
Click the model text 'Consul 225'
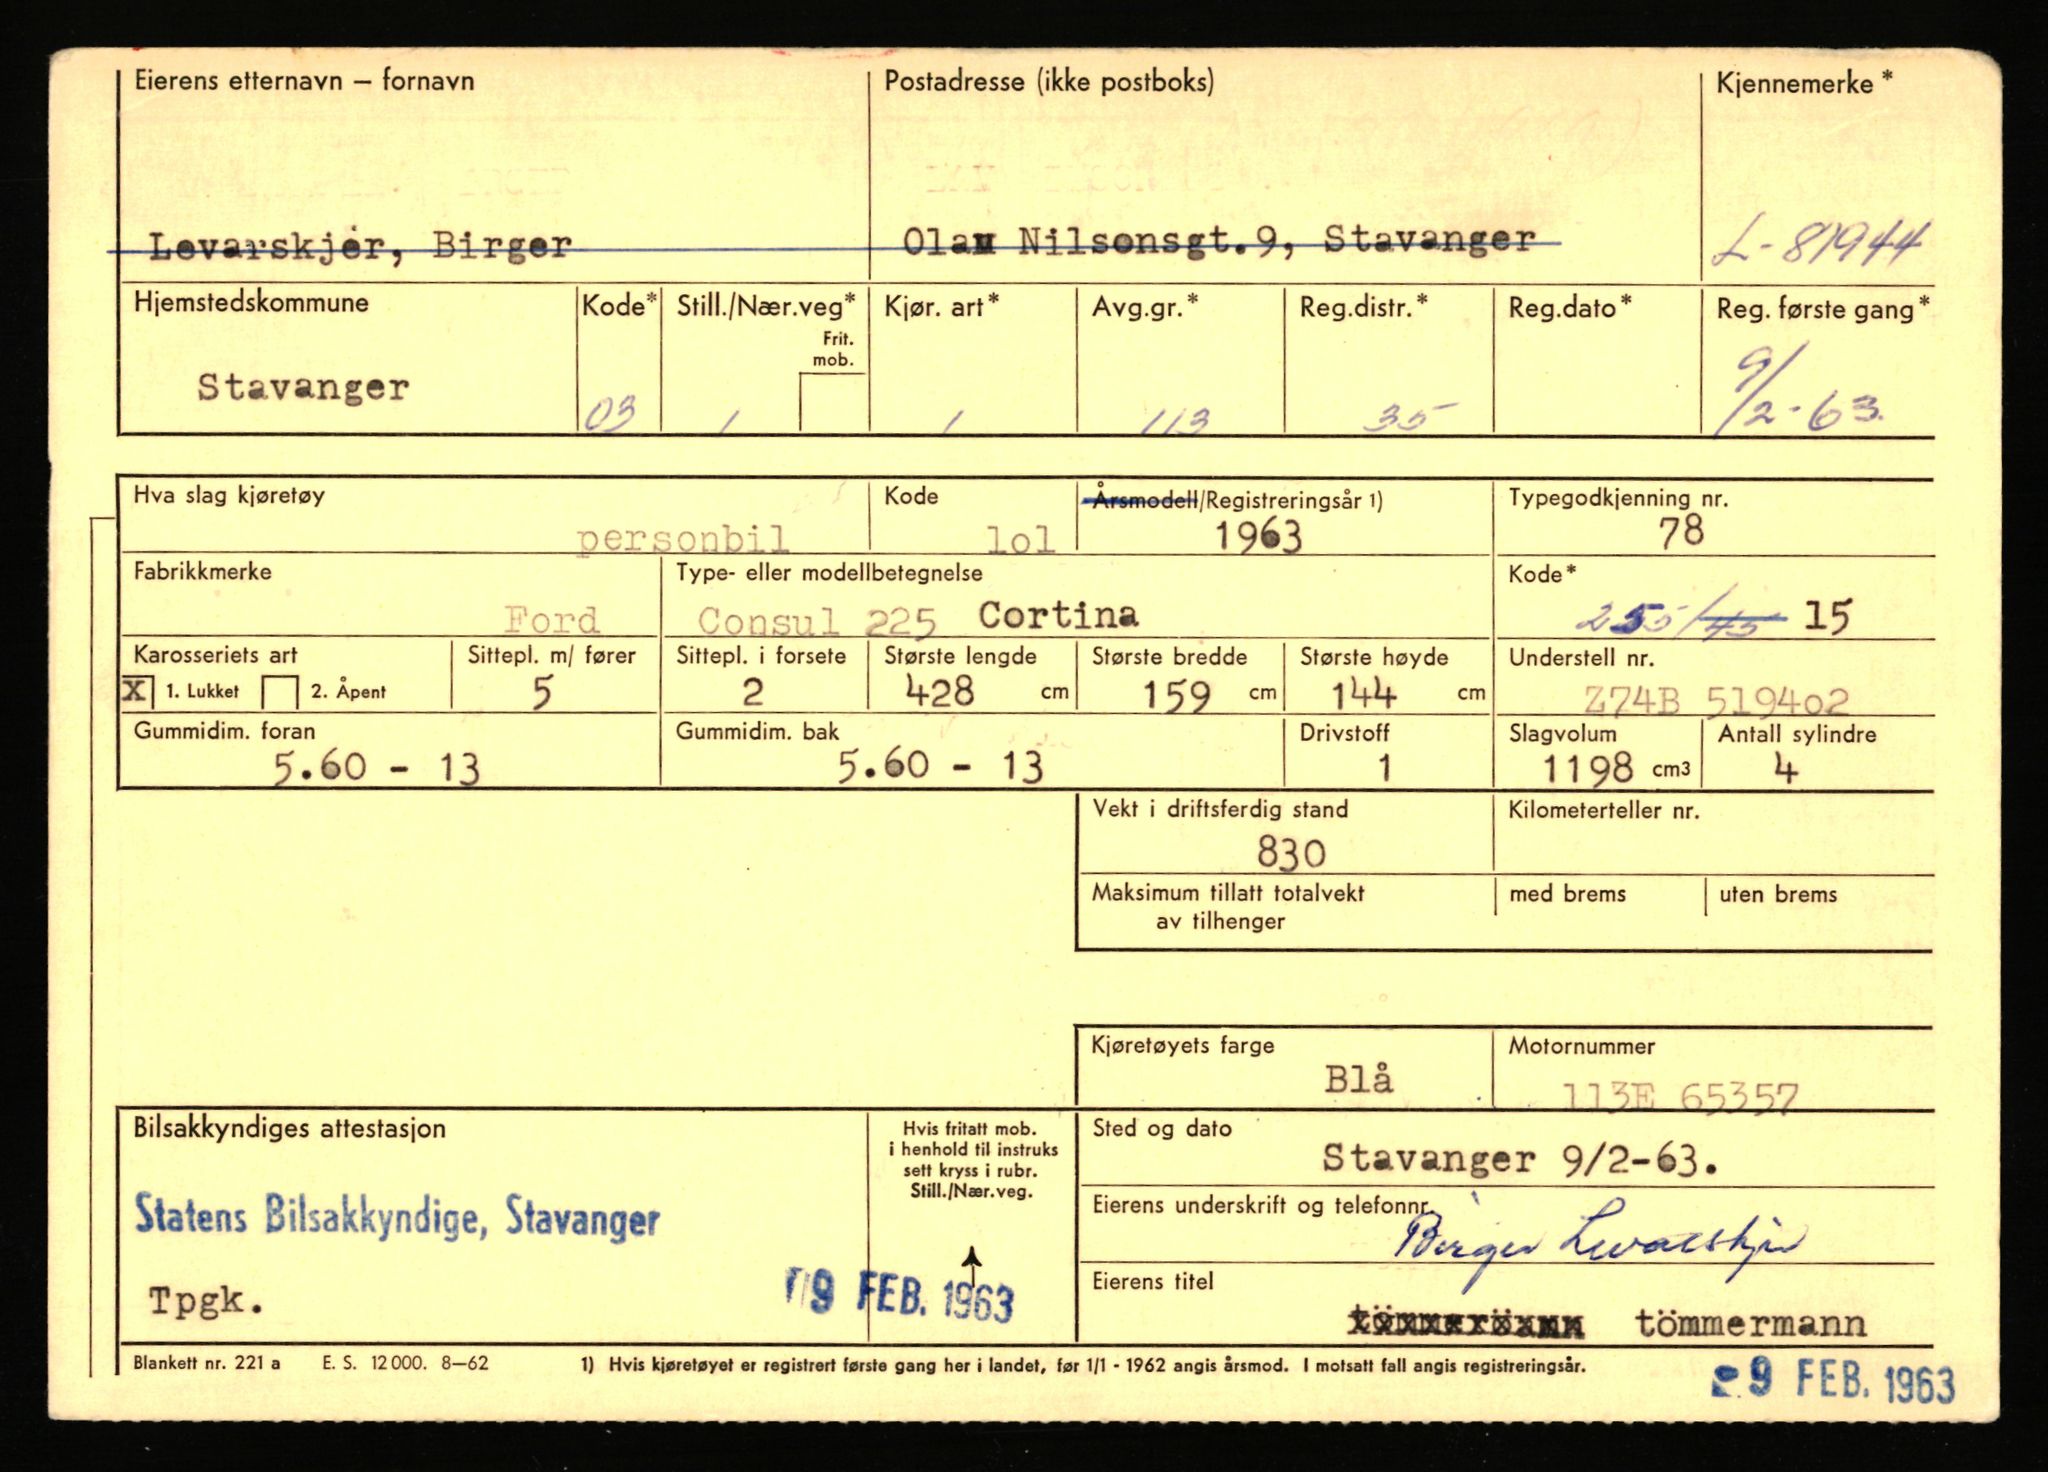pos(816,621)
